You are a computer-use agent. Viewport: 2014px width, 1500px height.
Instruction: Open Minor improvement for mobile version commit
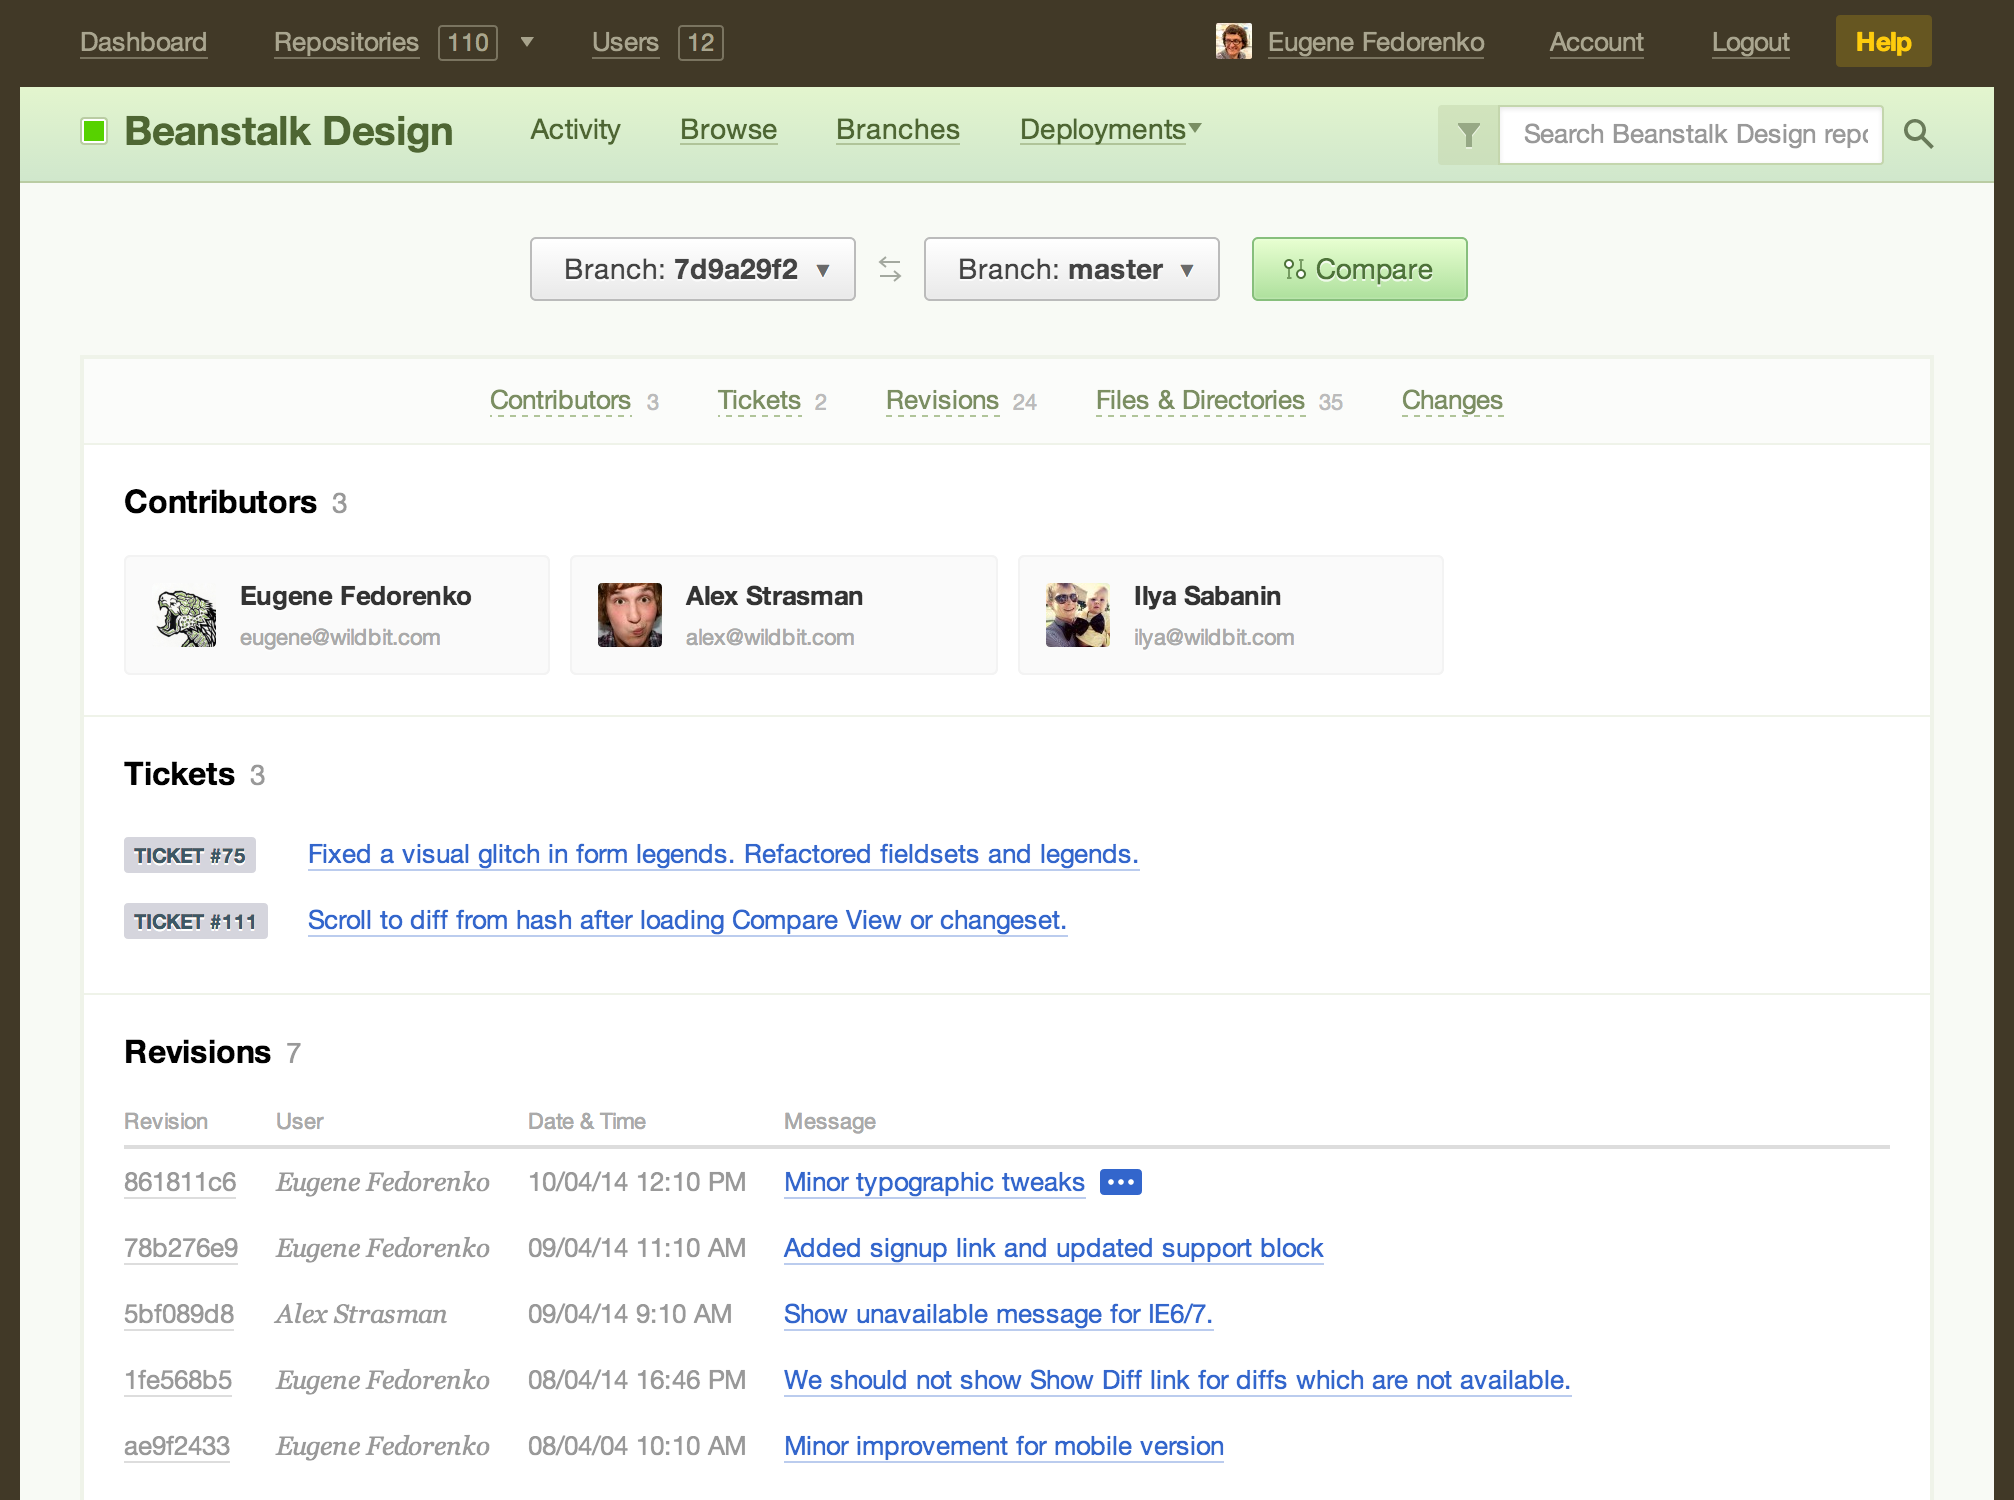tap(1004, 1446)
